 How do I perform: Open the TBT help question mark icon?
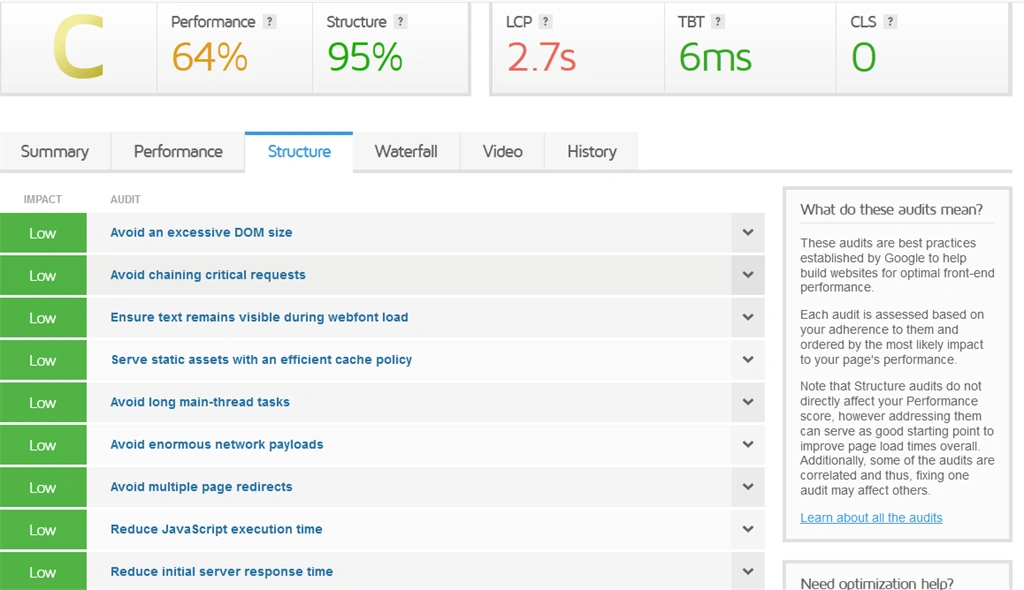click(x=718, y=22)
